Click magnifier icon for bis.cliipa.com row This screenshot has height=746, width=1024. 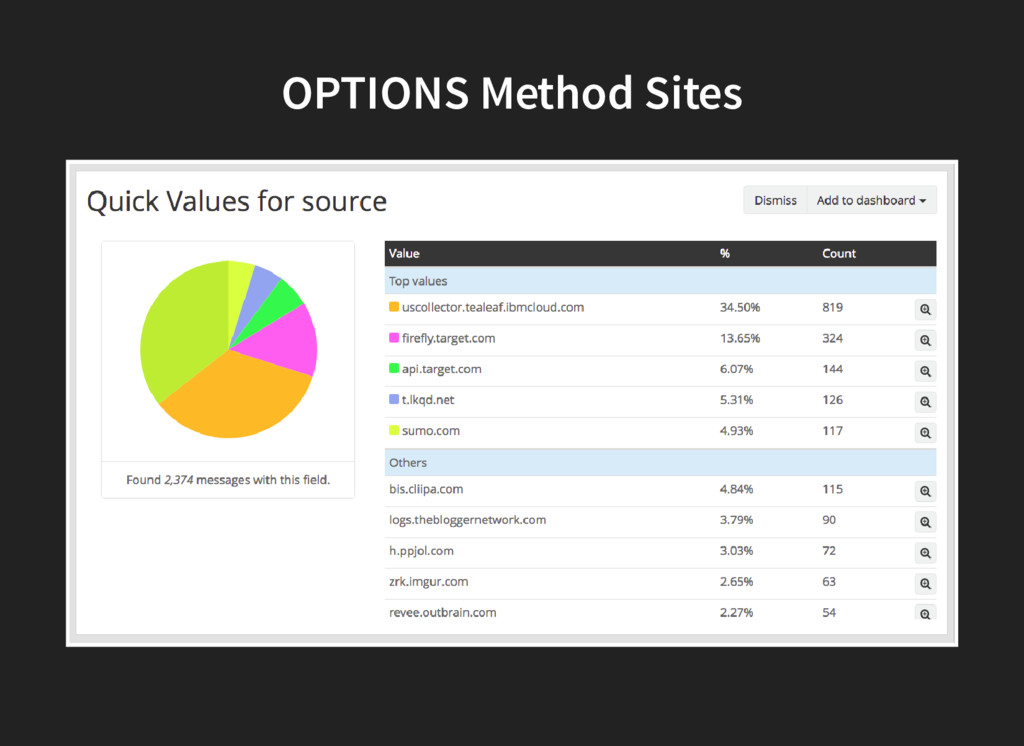(925, 491)
